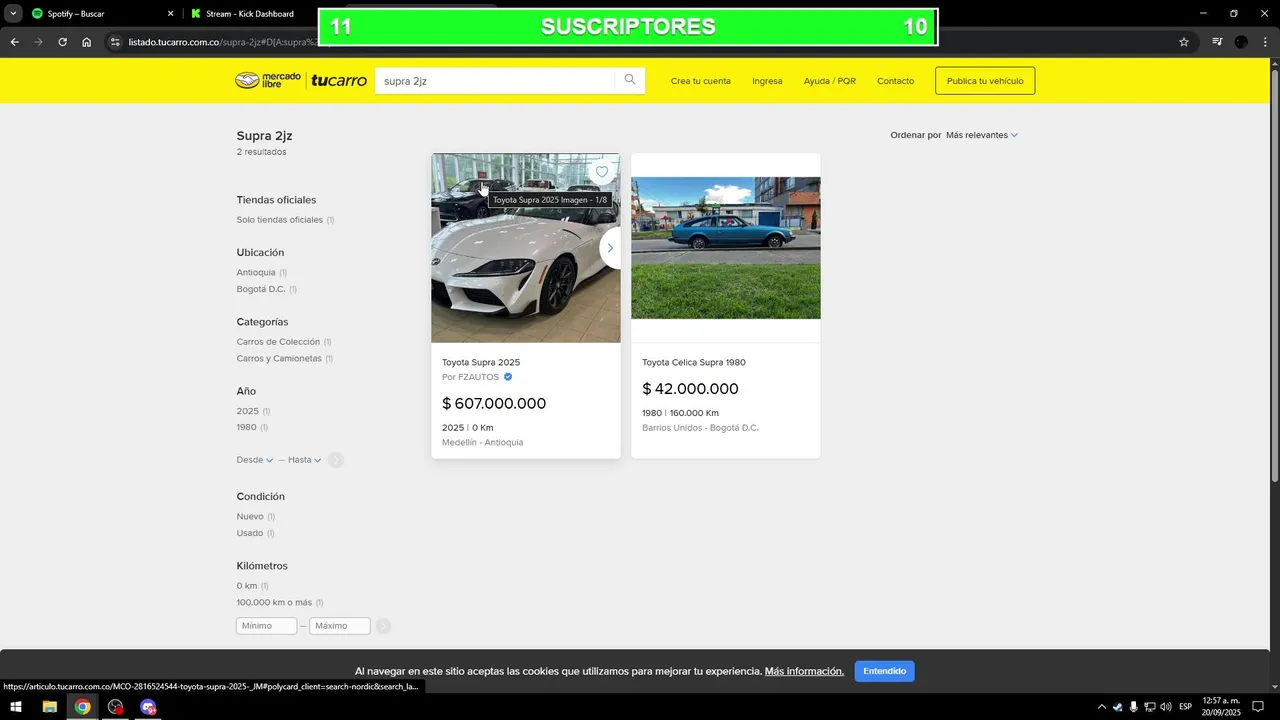
Task: Filter by Solo tiendas oficiales
Action: (280, 220)
